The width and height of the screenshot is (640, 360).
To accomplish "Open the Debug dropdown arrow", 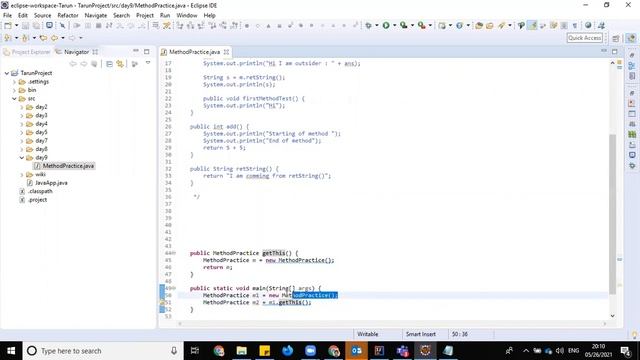I will coord(376,25).
